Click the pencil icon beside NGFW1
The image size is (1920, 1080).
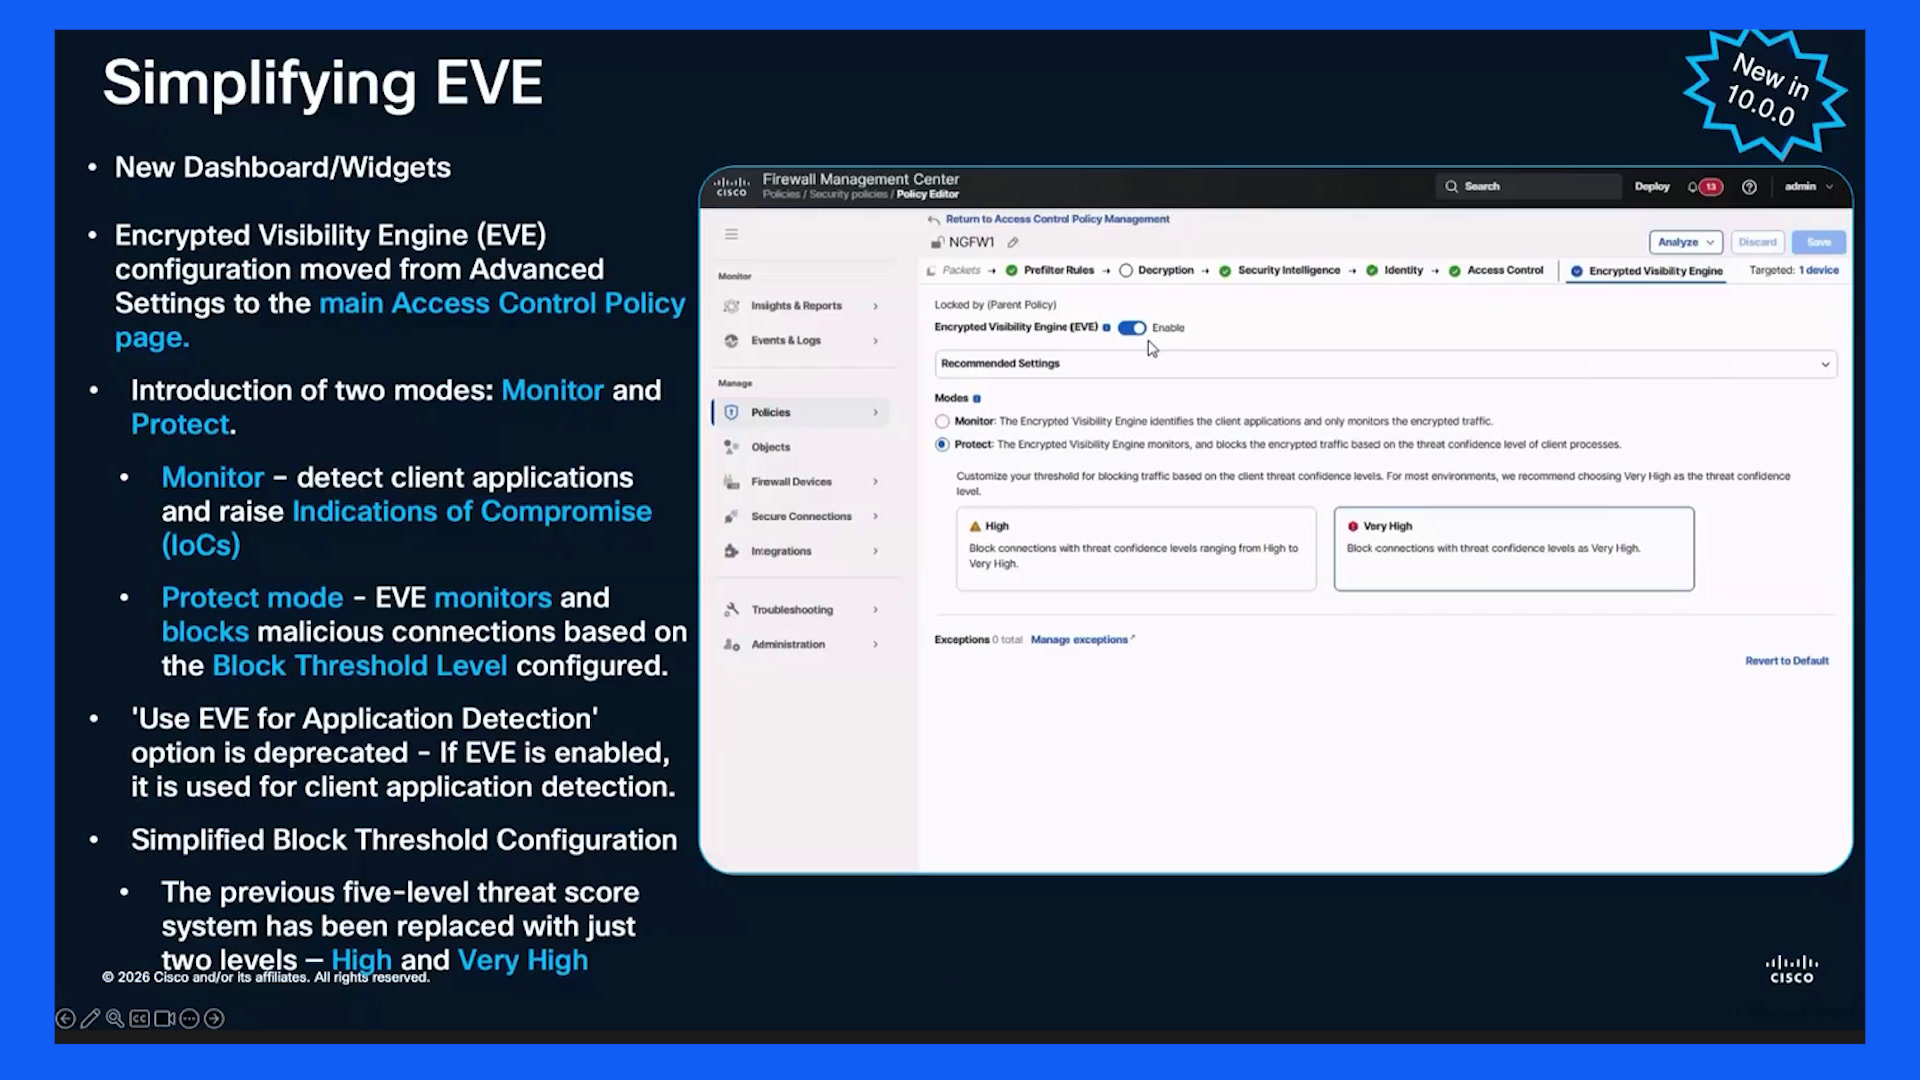tap(1013, 242)
